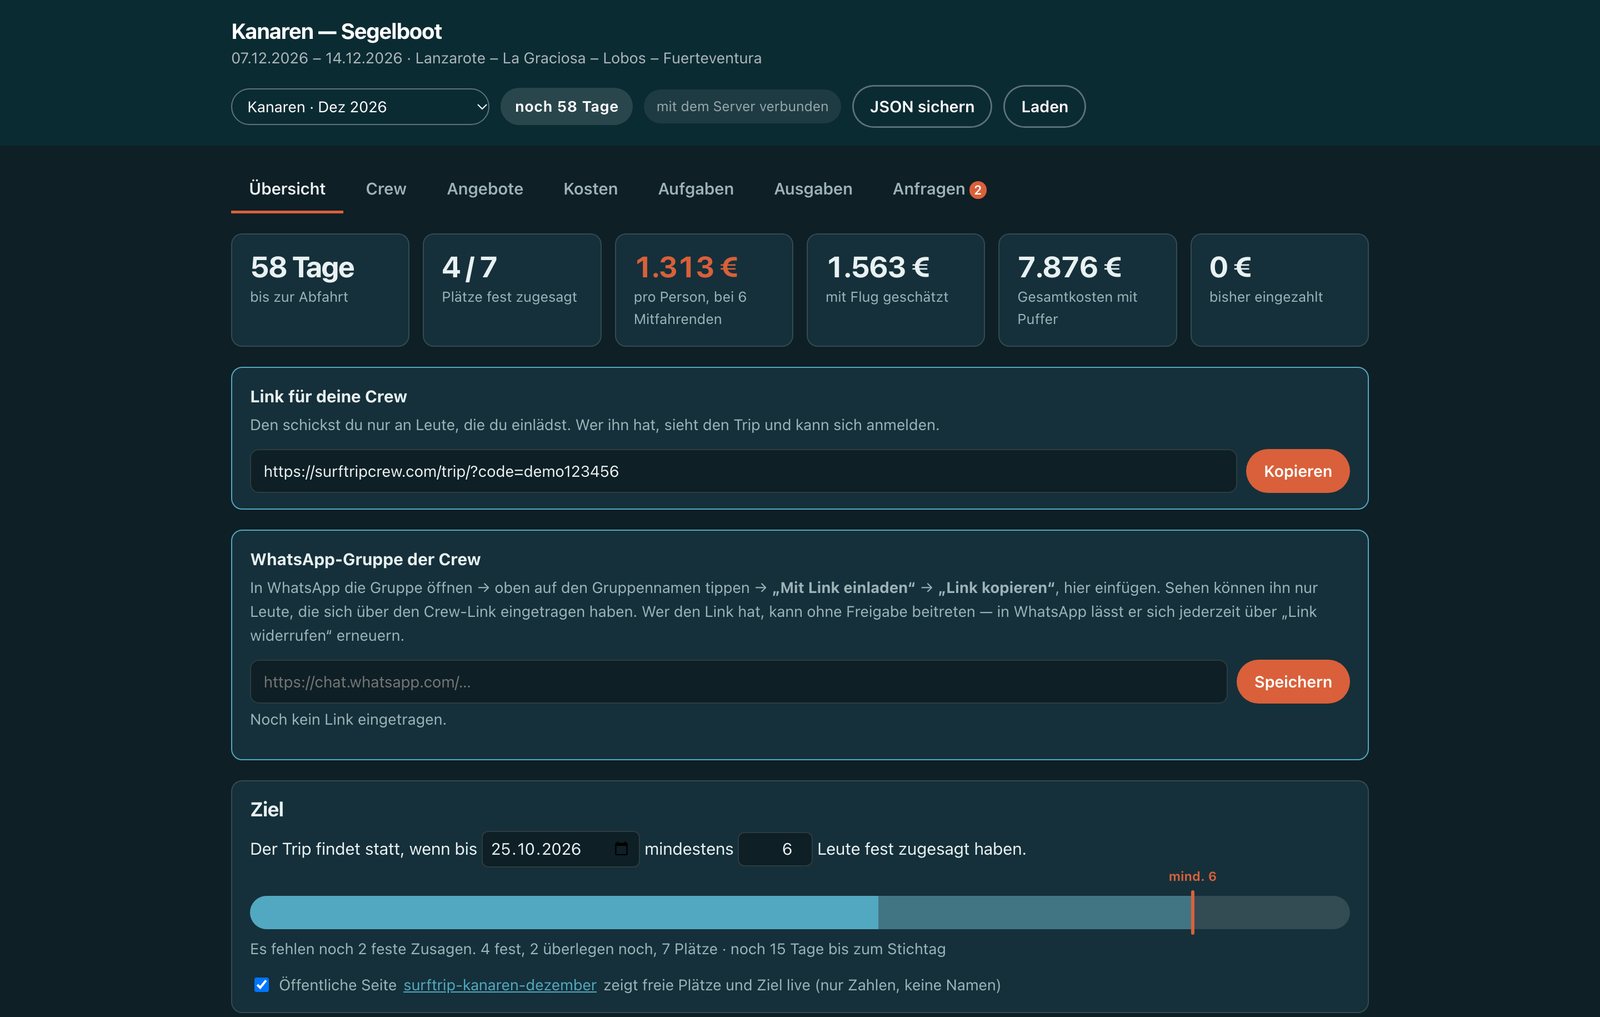Click the mit dem Server verbunden status
This screenshot has width=1600, height=1017.
click(742, 107)
